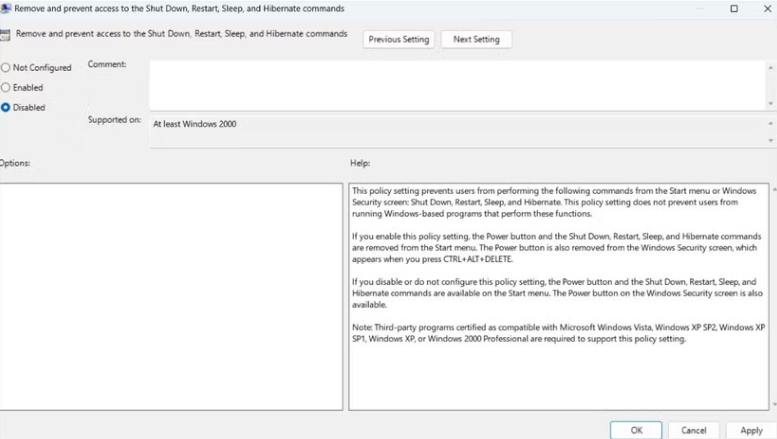Click the policy setting icon beside the heading
This screenshot has height=439, width=777.
click(x=6, y=35)
